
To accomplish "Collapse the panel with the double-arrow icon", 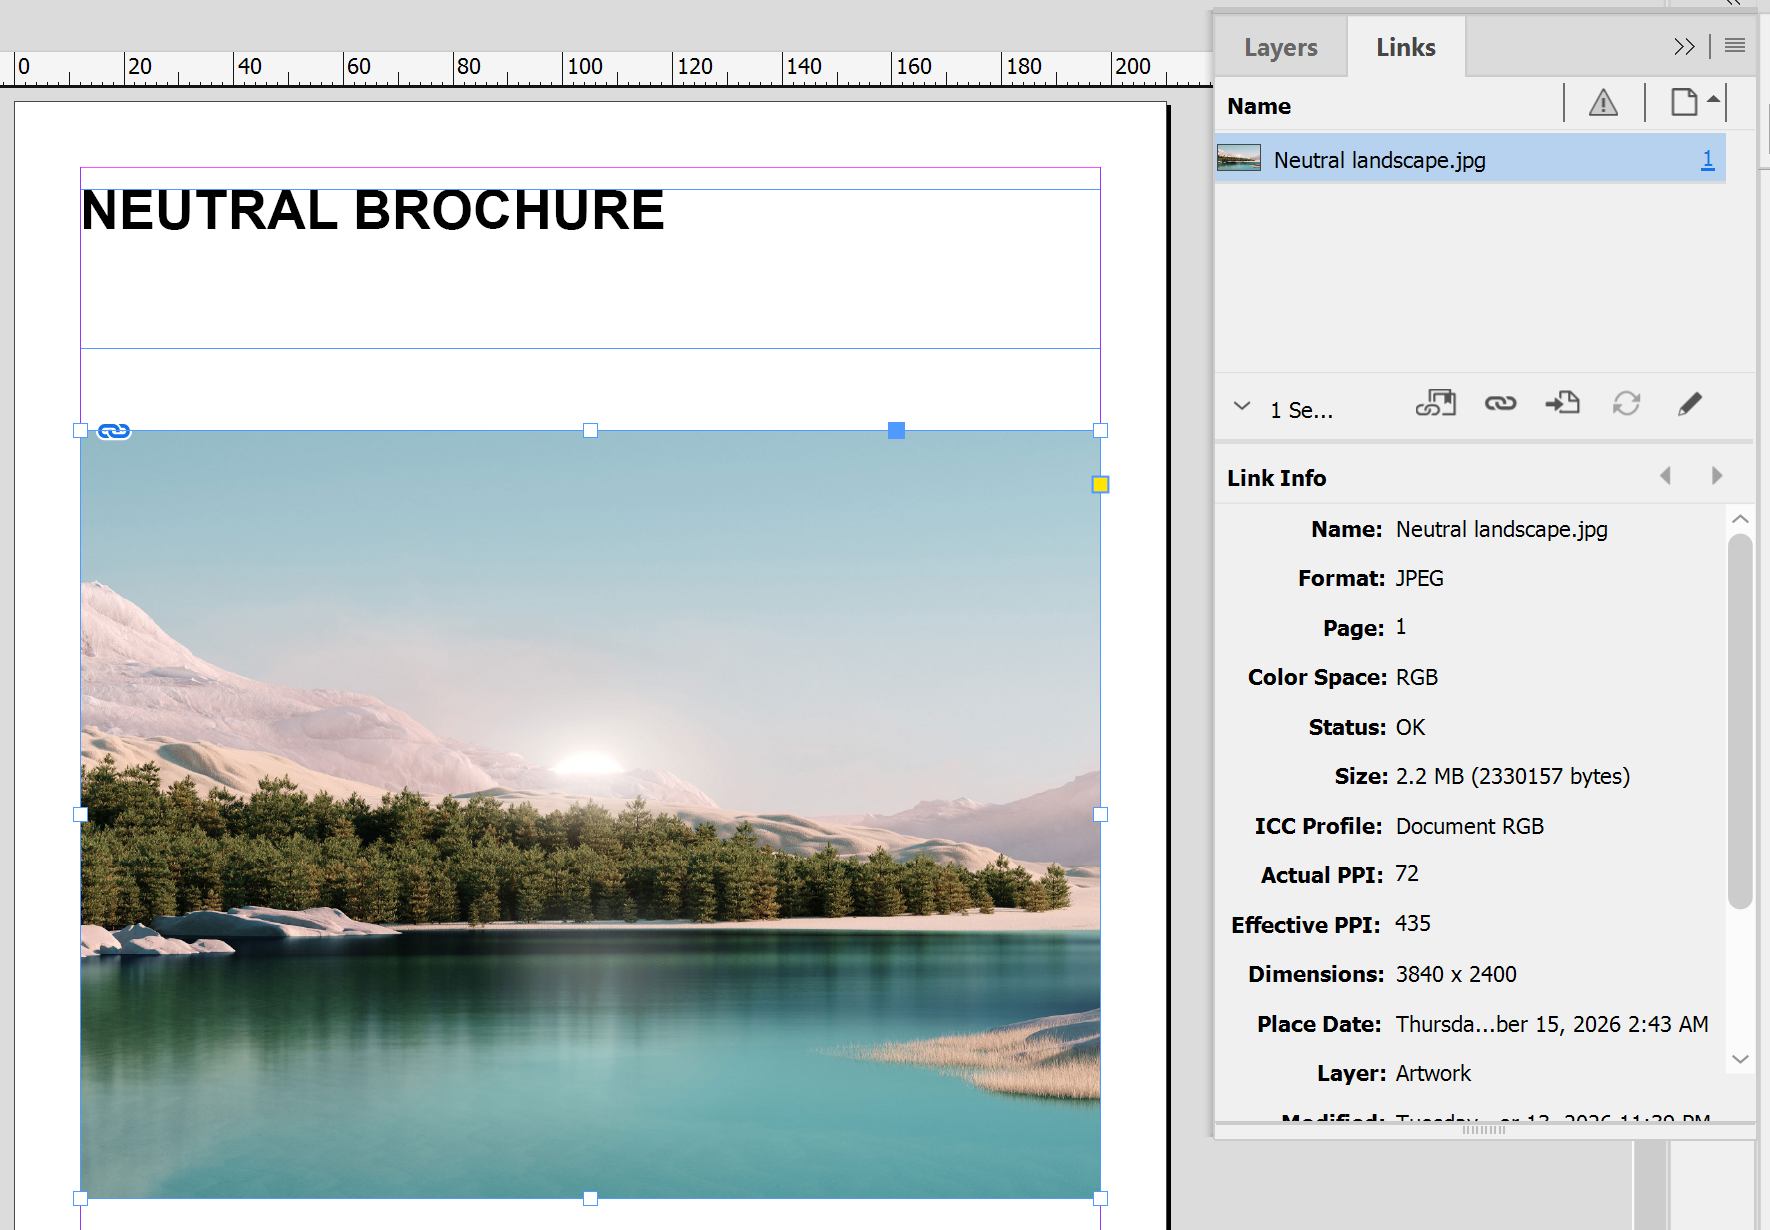I will pos(1684,46).
